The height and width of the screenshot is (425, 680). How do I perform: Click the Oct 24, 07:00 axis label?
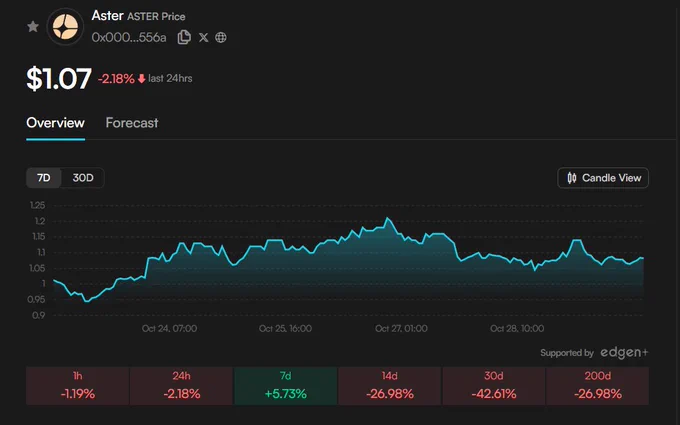[169, 328]
